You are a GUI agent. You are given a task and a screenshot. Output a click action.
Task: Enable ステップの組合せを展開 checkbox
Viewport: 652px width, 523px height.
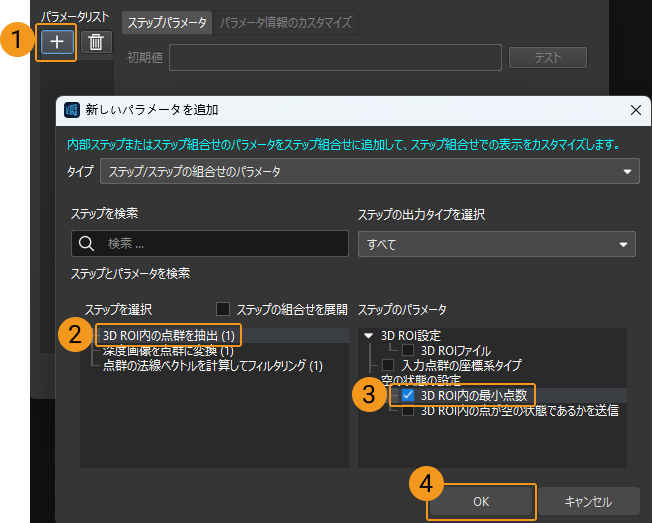(x=223, y=309)
